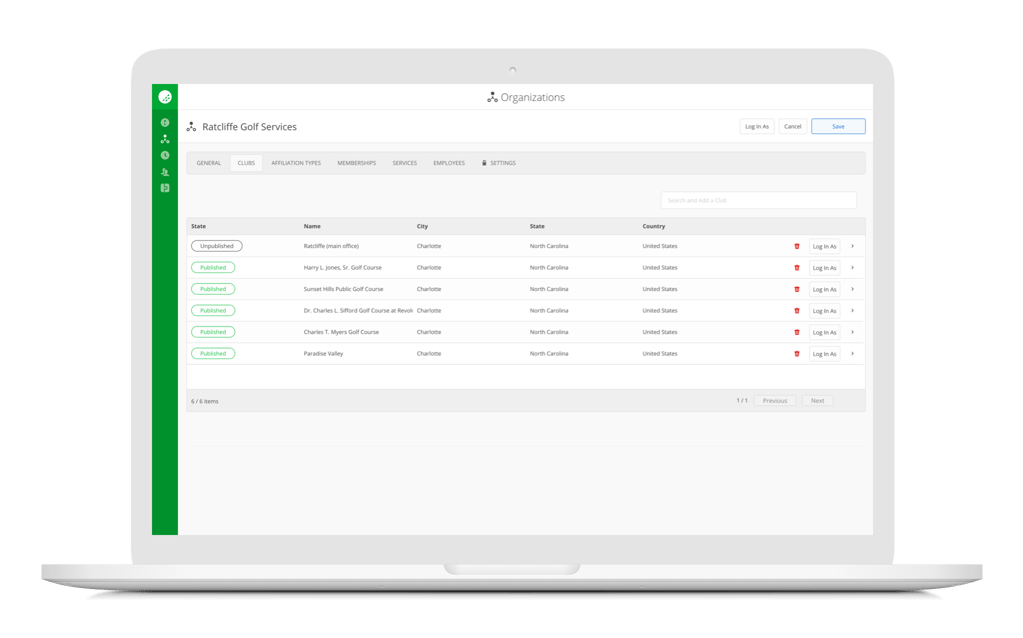
Task: Click the Ratcliffe Golf Services title
Action: point(249,127)
